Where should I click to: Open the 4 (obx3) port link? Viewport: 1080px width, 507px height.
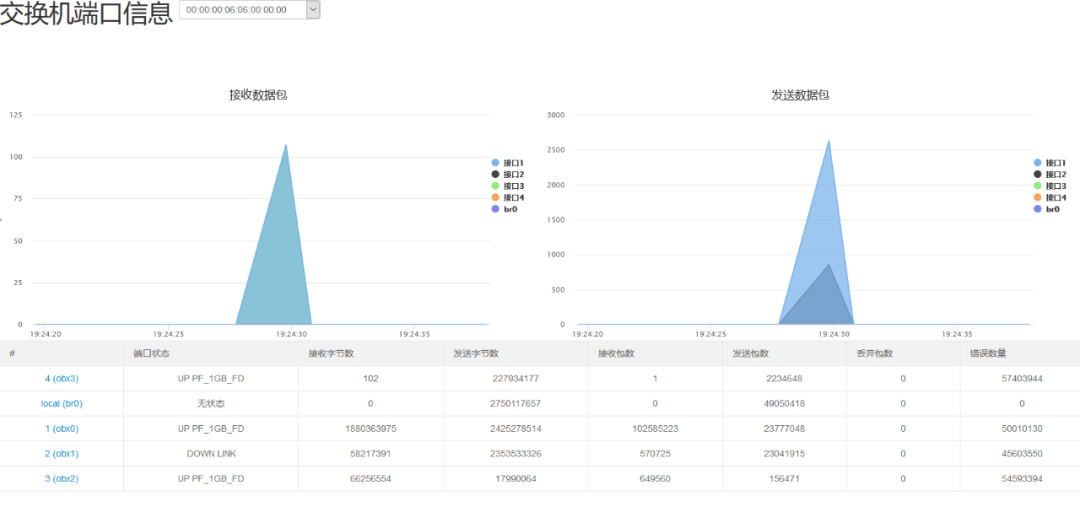(61, 379)
